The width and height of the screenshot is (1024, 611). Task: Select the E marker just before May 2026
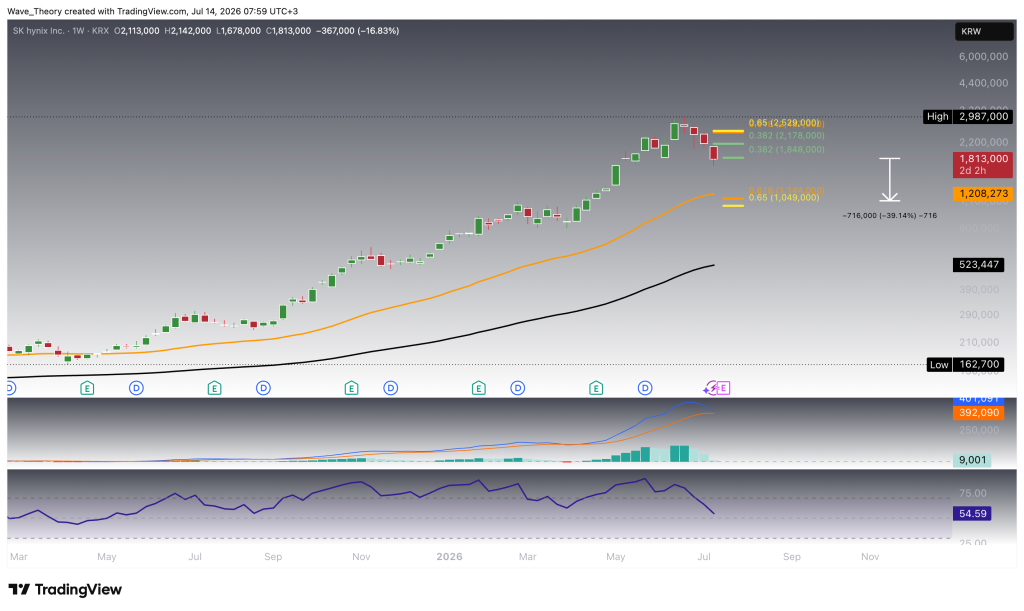point(596,388)
